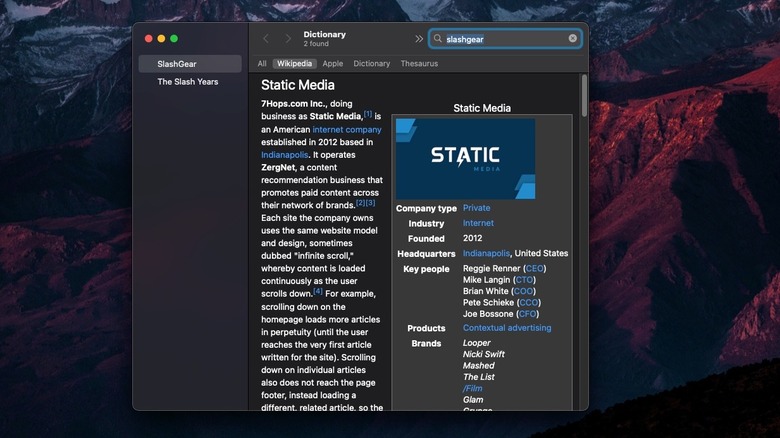Image resolution: width=780 pixels, height=438 pixels.
Task: Follow the CEO link next to Reggie Renner
Action: (x=535, y=268)
